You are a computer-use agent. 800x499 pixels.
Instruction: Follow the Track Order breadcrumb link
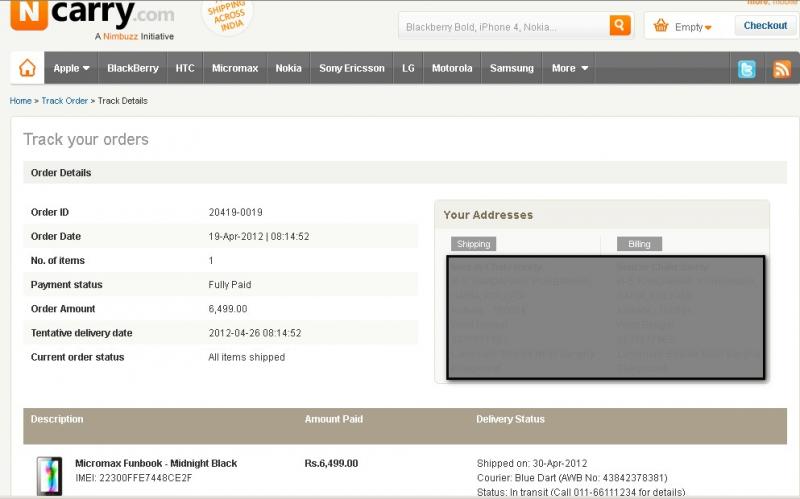[64, 101]
